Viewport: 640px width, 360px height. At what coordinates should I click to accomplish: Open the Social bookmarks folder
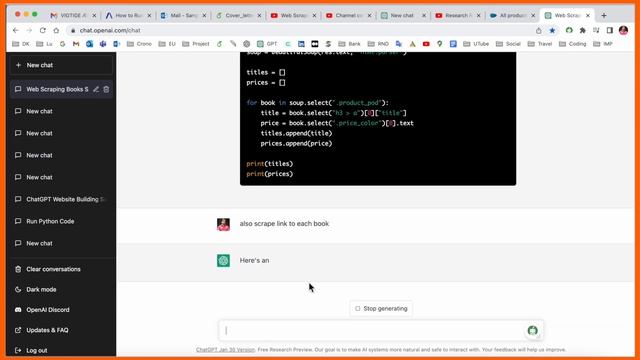508,44
